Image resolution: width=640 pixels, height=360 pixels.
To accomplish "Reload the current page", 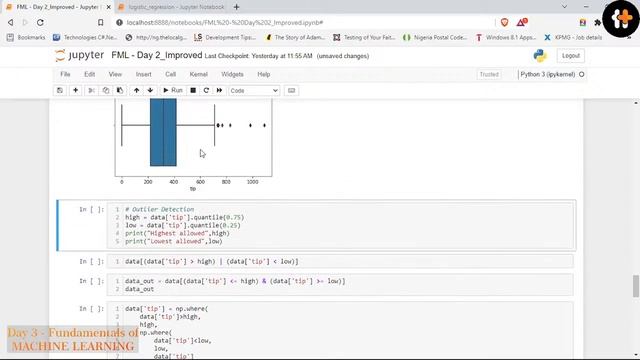I will 40,22.
